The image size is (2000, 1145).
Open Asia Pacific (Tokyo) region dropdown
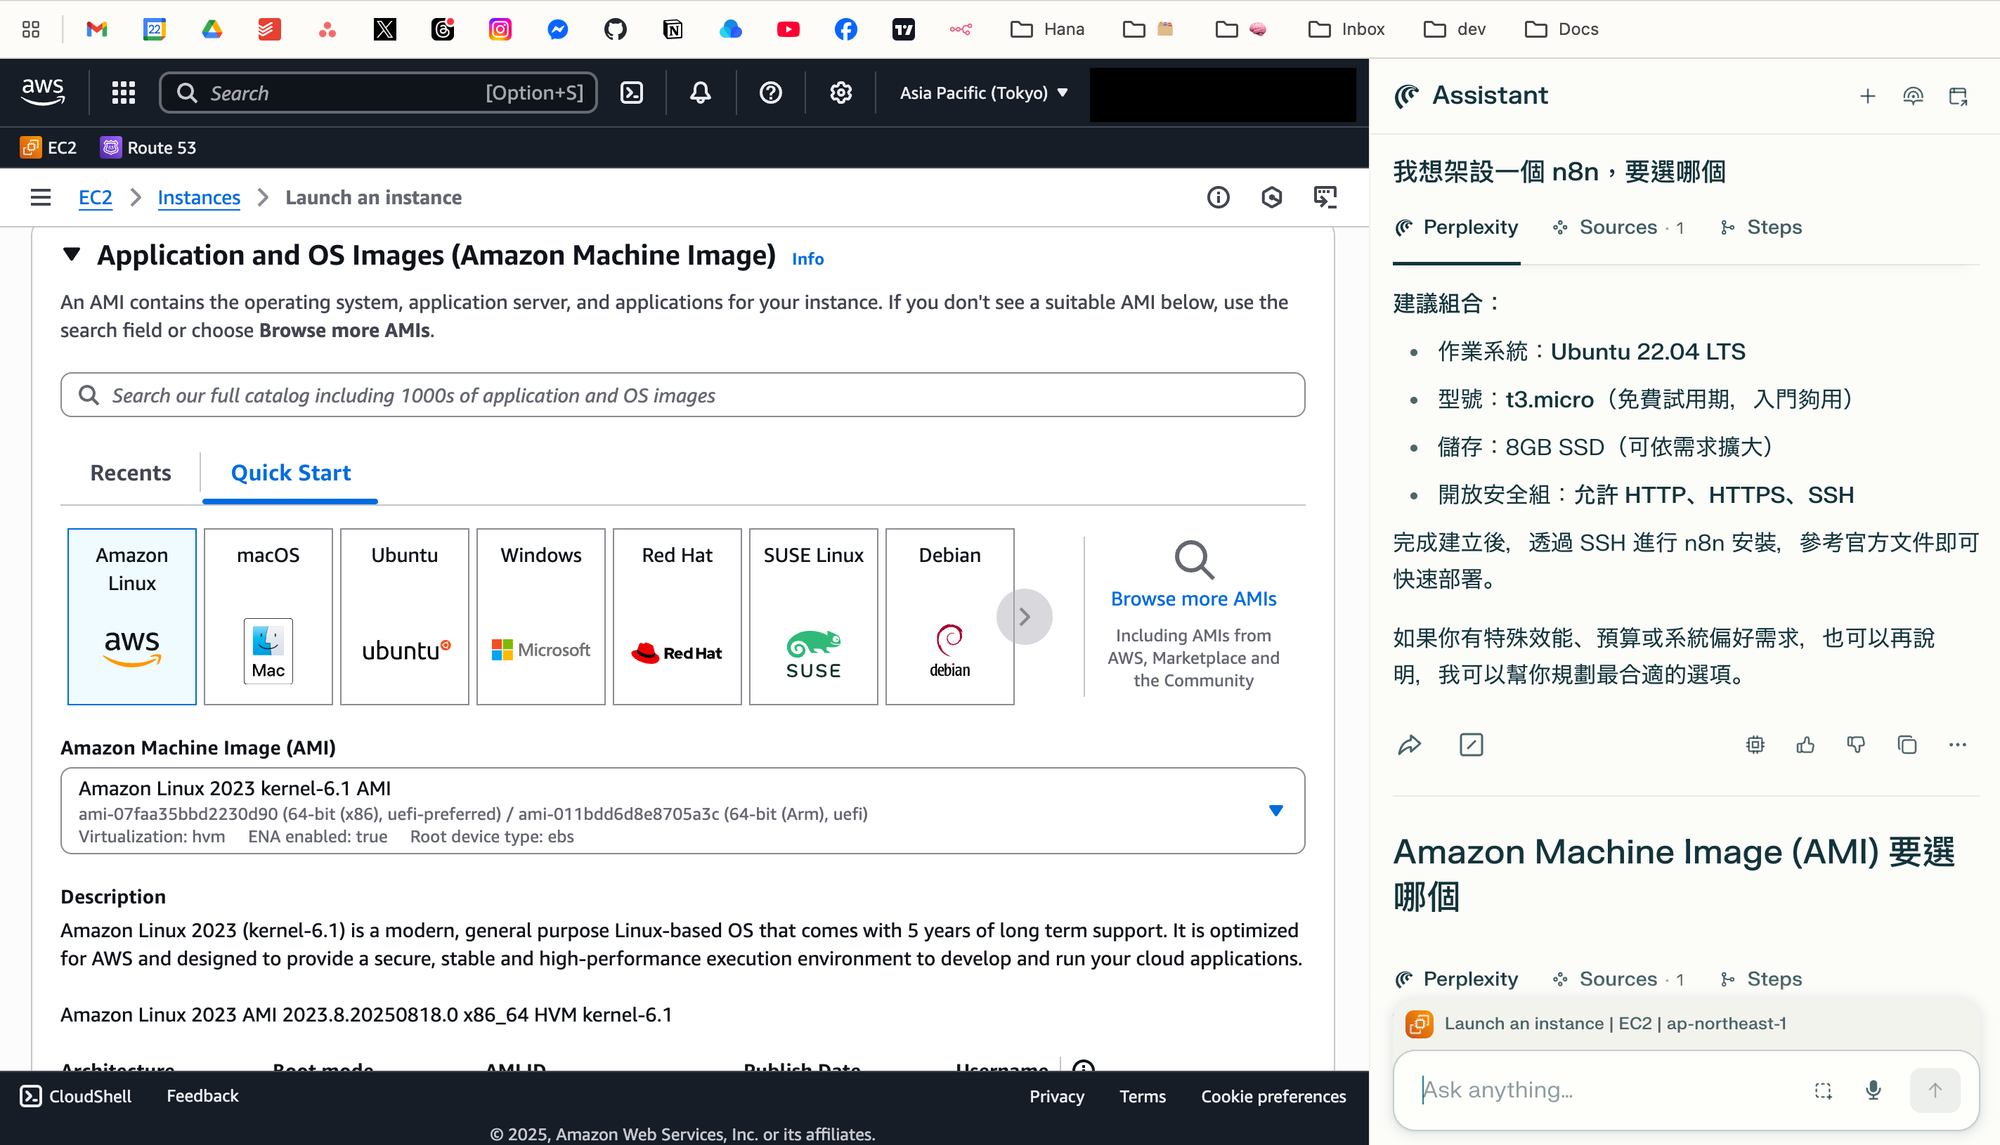984,93
